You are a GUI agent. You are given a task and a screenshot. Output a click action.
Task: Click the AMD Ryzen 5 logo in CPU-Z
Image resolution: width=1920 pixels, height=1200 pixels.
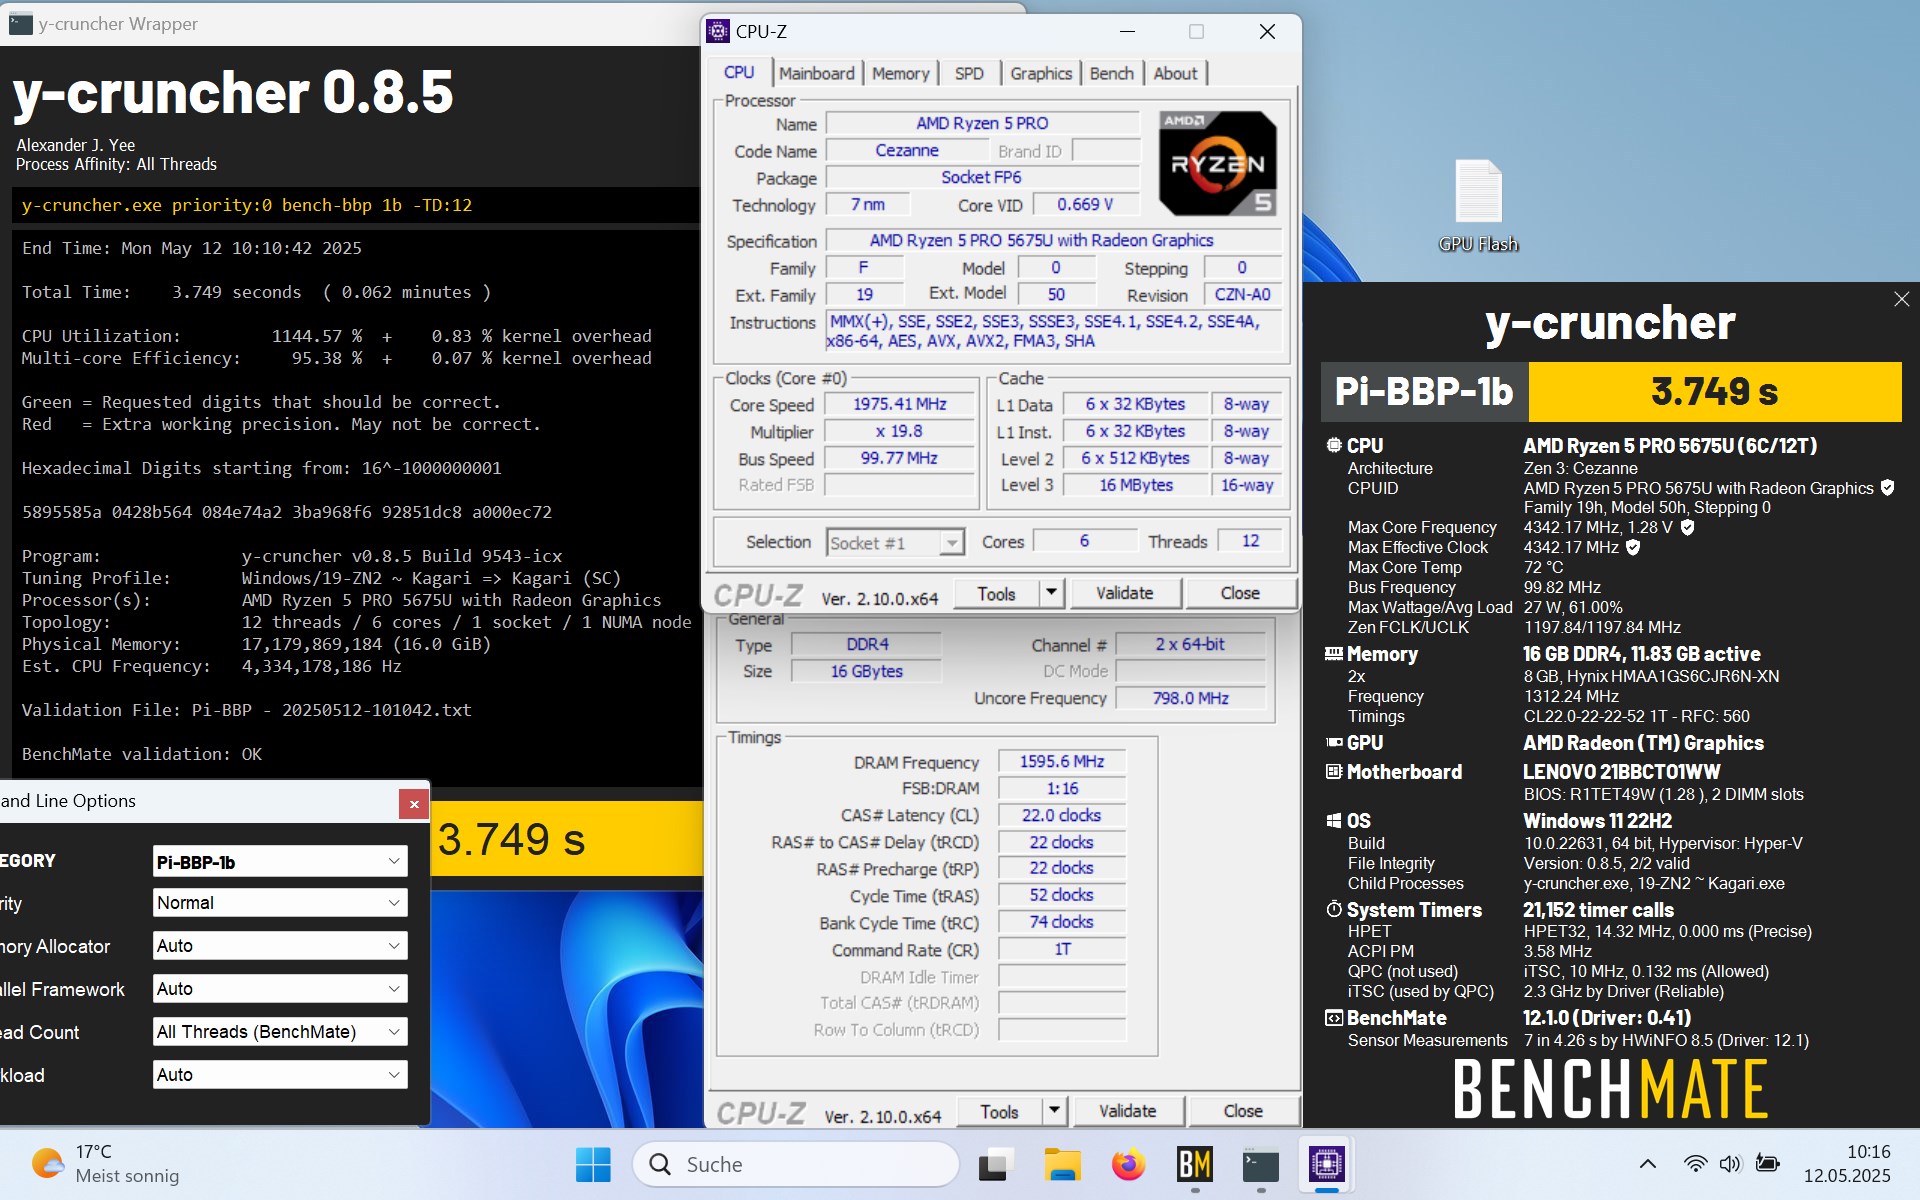click(x=1217, y=163)
